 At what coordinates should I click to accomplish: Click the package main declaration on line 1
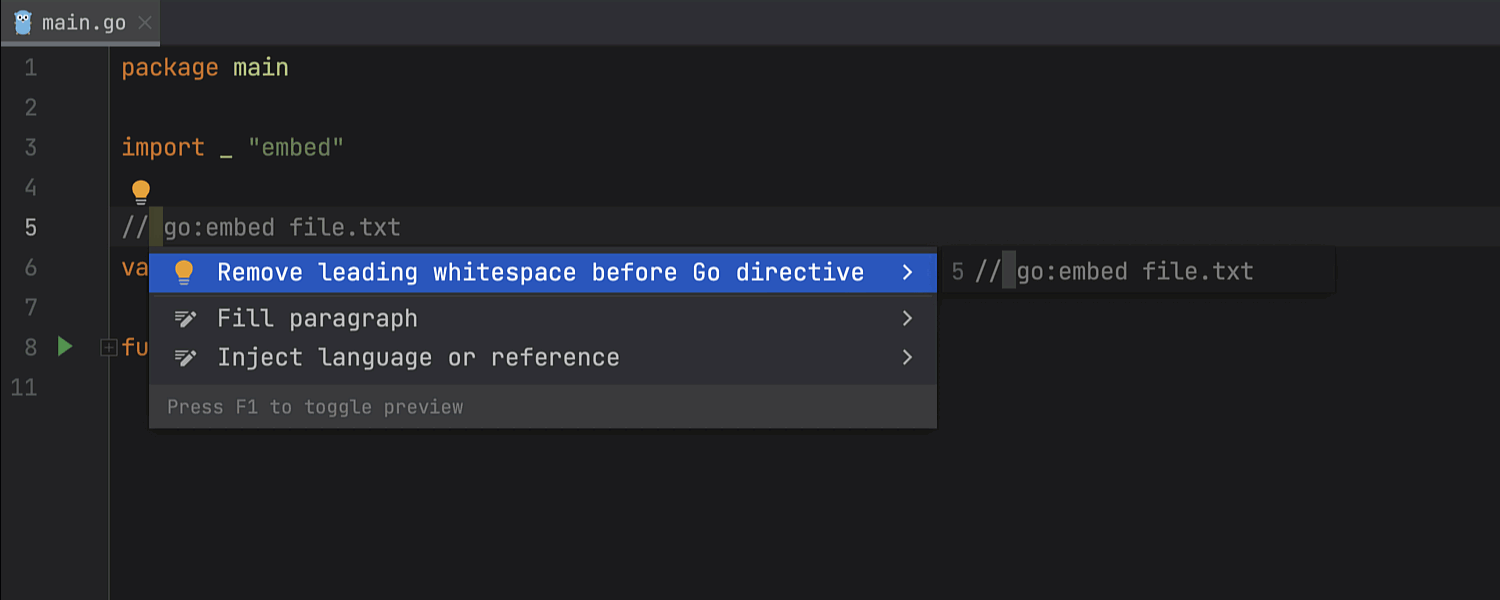tap(205, 68)
